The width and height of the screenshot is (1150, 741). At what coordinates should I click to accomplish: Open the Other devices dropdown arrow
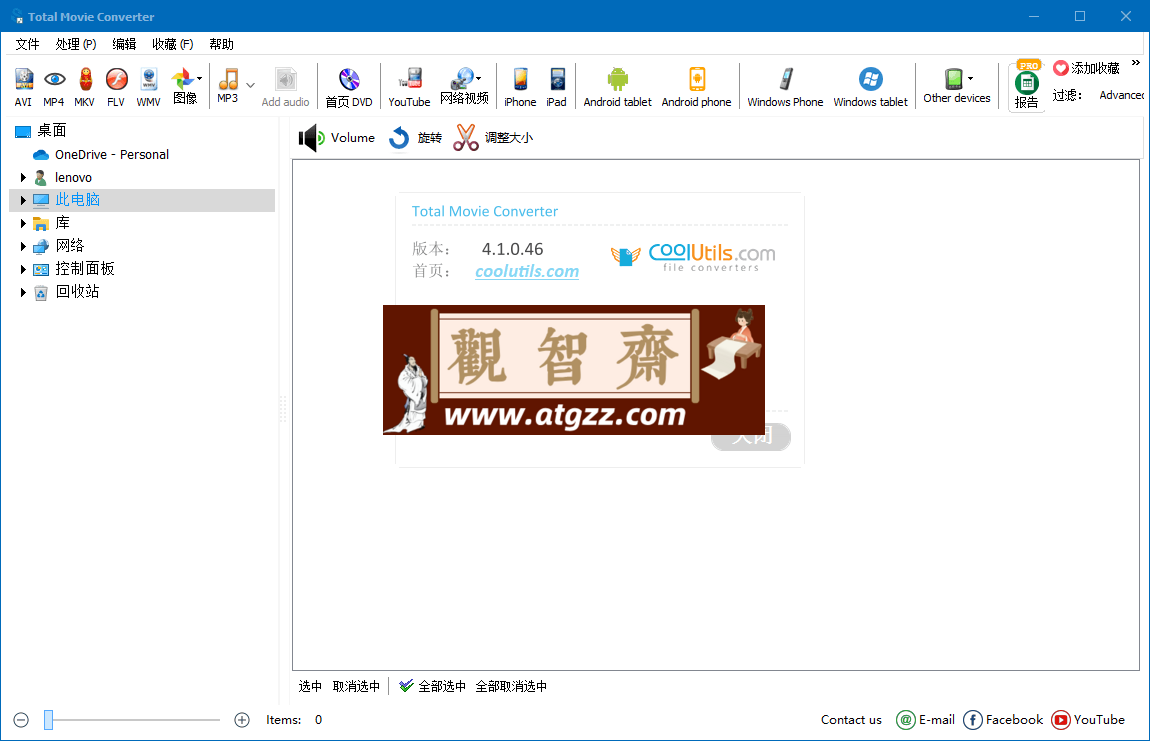coord(970,79)
